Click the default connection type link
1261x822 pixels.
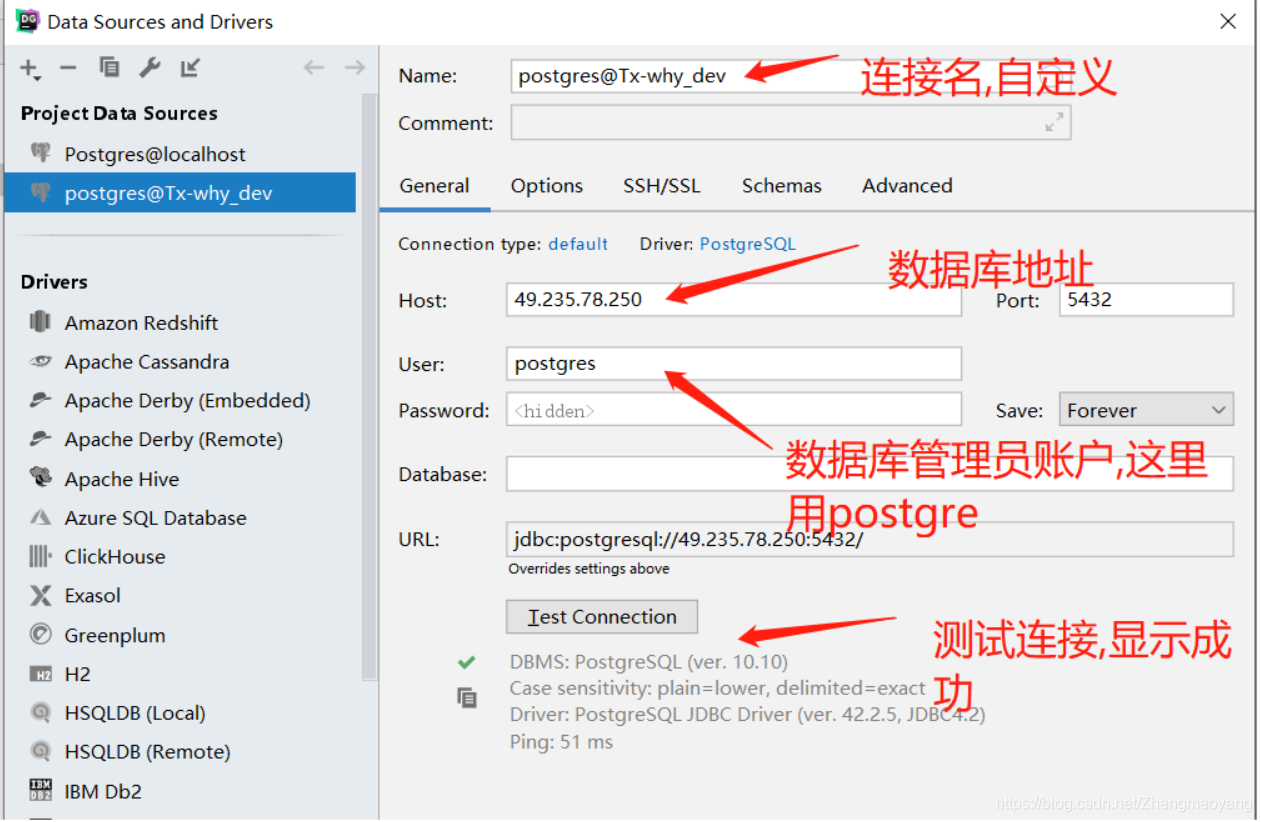(577, 243)
